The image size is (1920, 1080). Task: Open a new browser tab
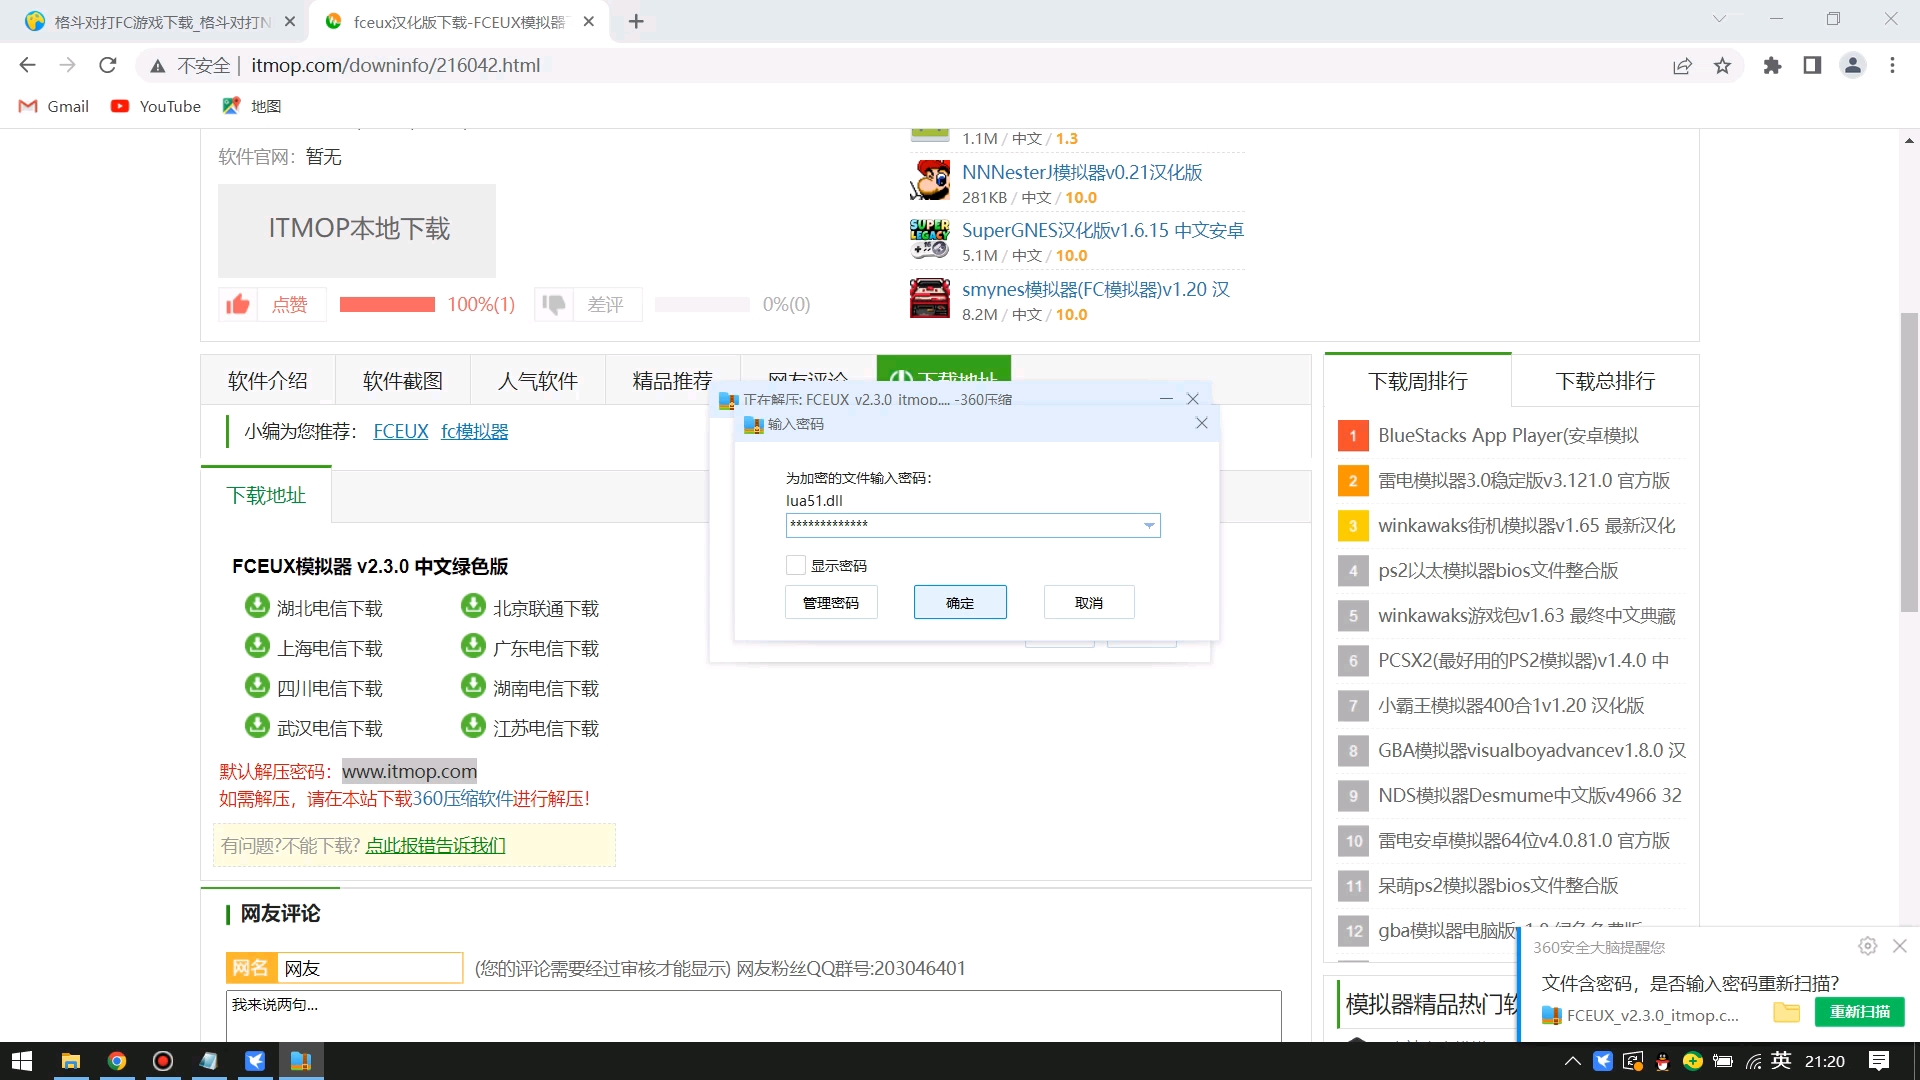pyautogui.click(x=636, y=21)
